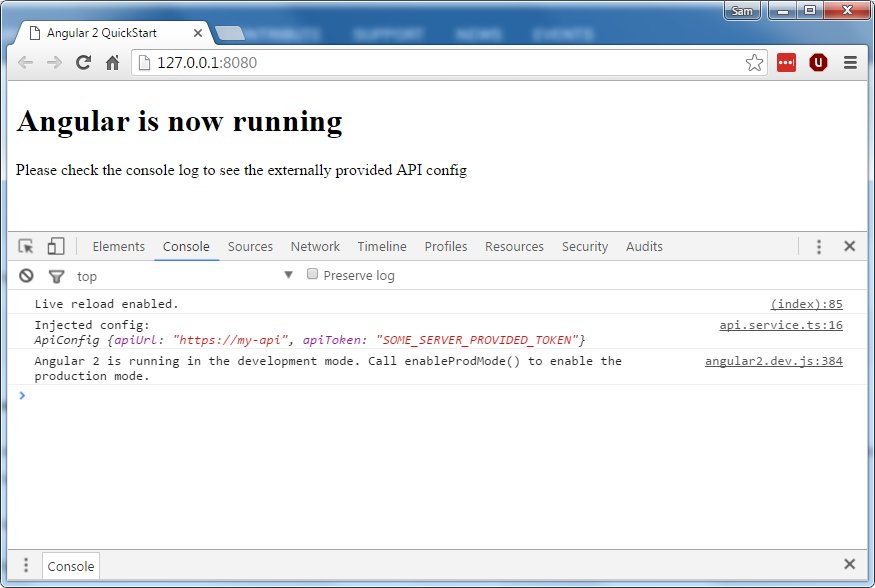Open the drawer options dots menu

tap(26, 565)
